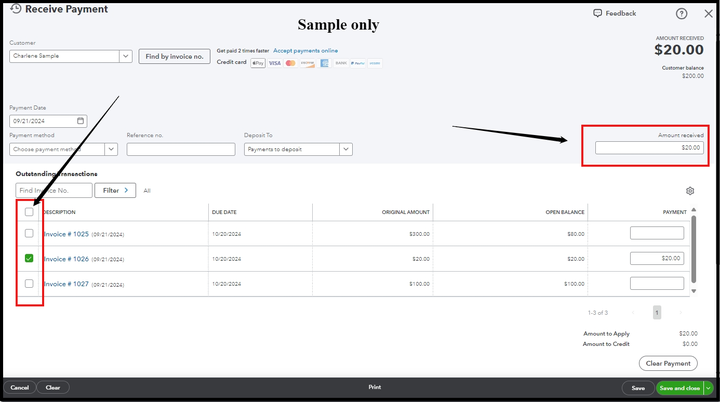
Task: Click the $80.00 open balance cell
Action: point(576,234)
